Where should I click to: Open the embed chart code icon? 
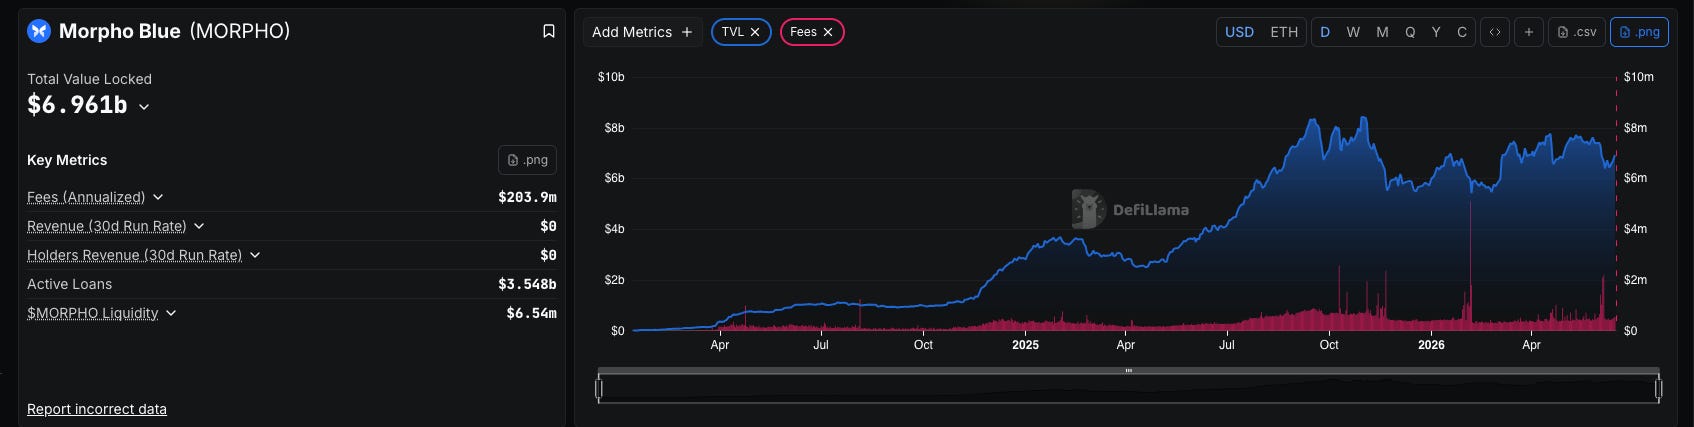point(1495,32)
